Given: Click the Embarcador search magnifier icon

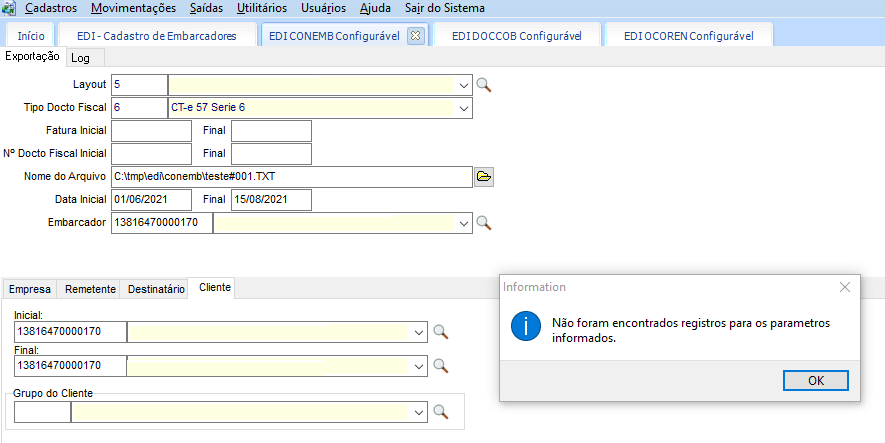Looking at the screenshot, I should click(484, 223).
